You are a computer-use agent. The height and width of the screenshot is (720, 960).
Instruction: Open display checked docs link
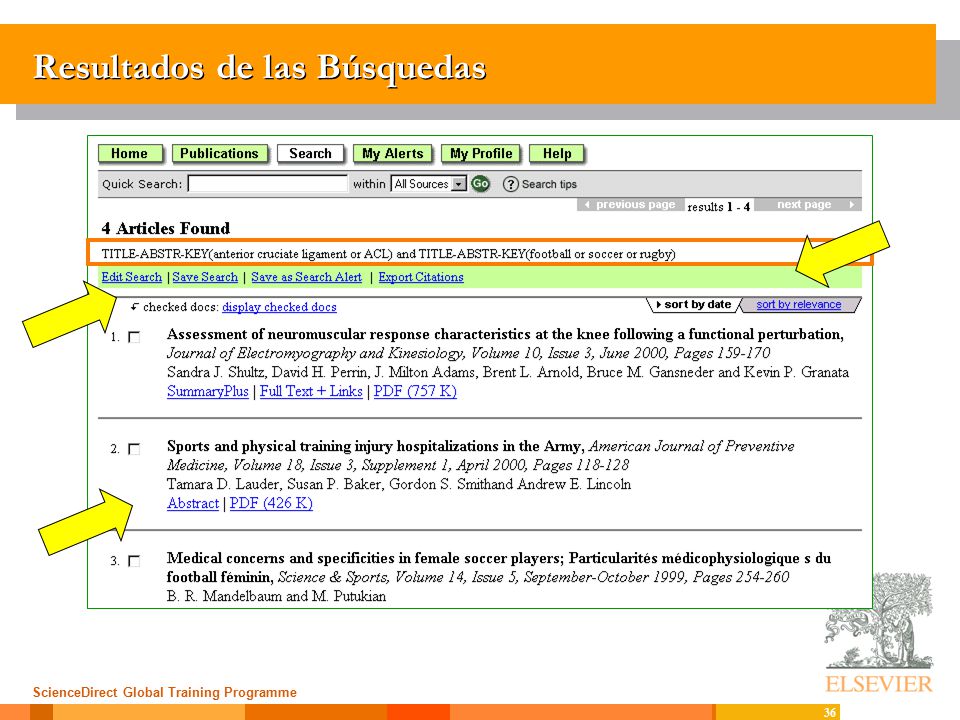point(279,307)
